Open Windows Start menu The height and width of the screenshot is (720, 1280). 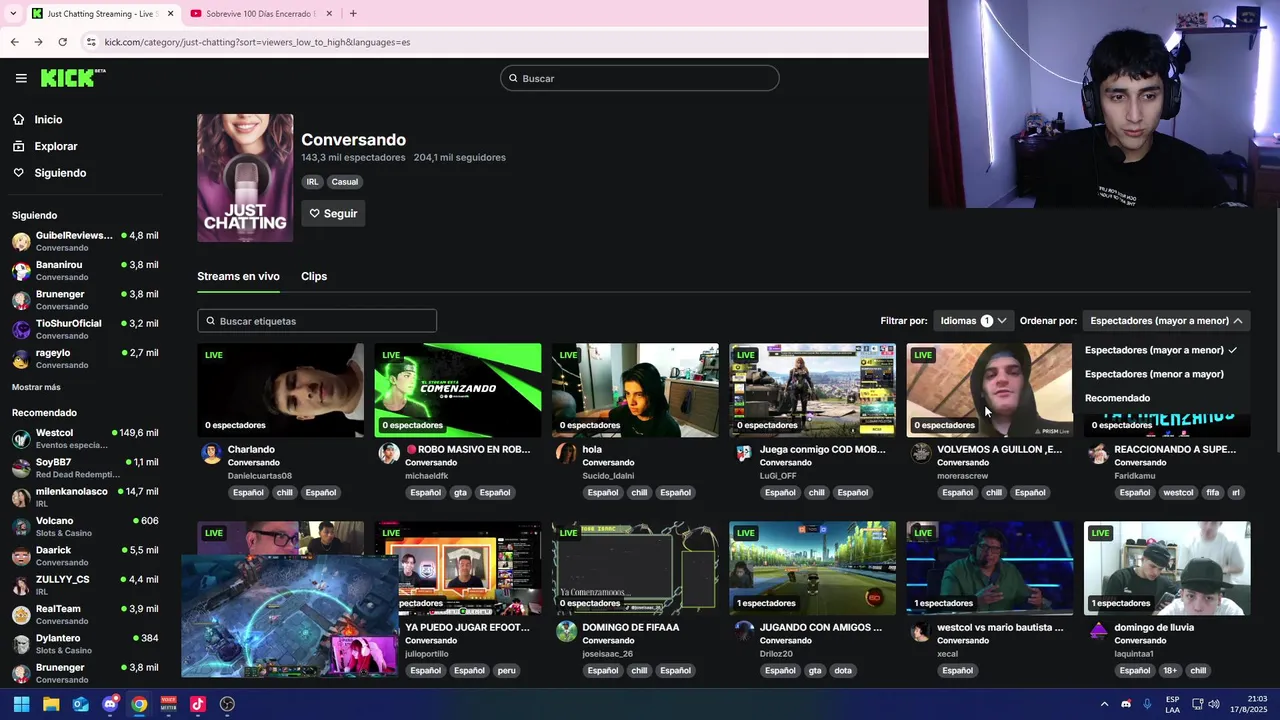(x=21, y=704)
